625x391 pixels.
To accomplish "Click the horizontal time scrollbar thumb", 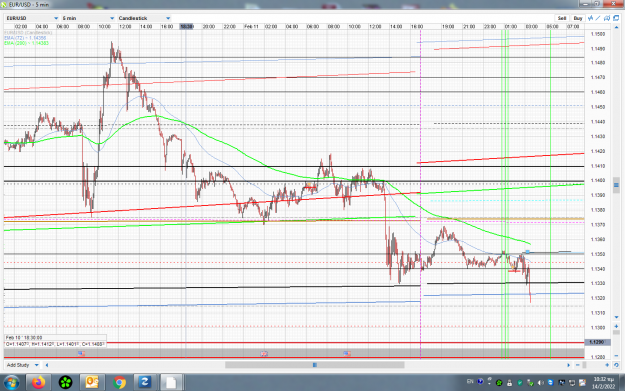I will click(x=314, y=365).
